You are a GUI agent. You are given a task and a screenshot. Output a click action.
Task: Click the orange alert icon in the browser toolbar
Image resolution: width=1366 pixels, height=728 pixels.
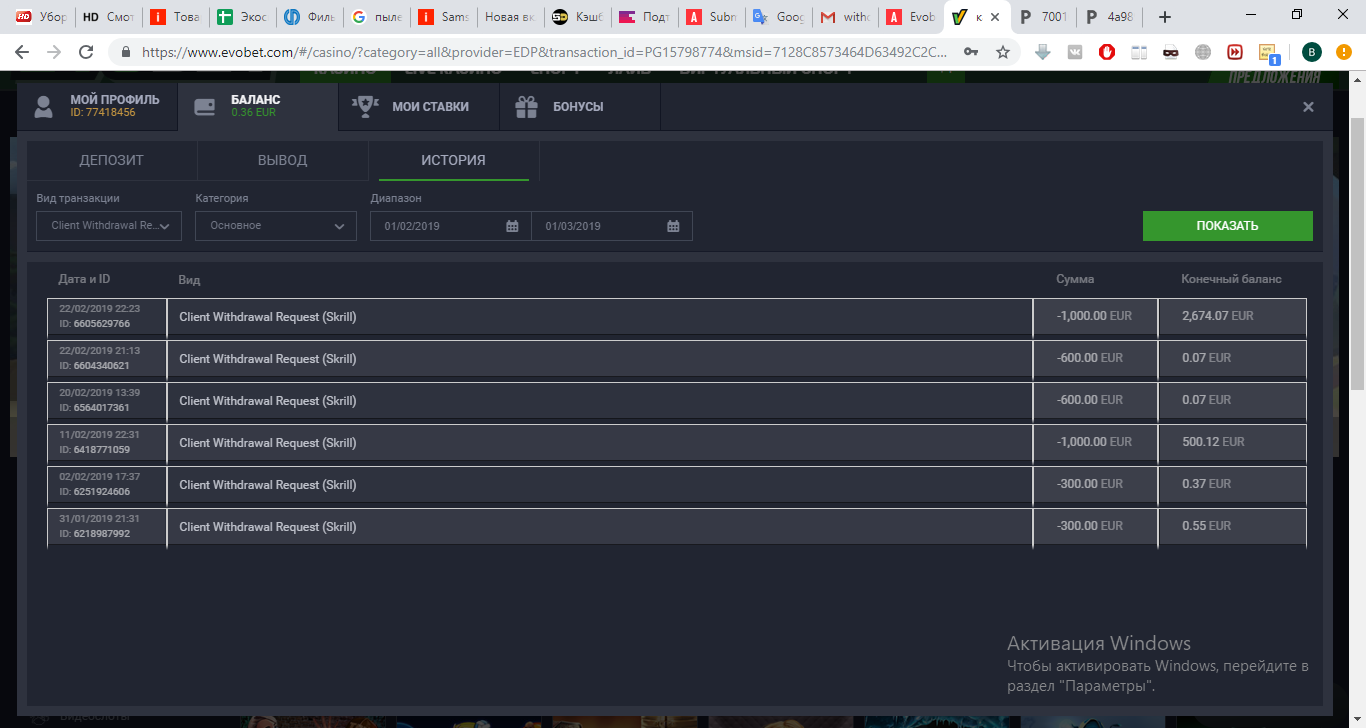[1344, 52]
